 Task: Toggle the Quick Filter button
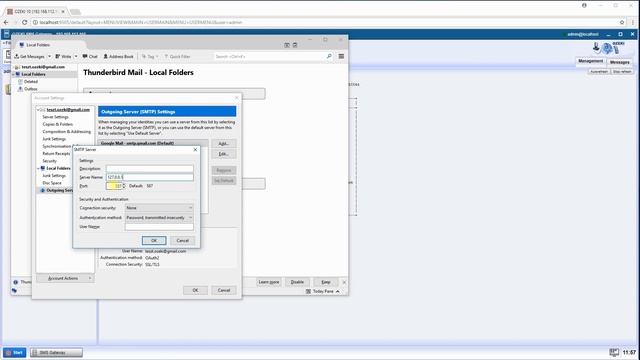pyautogui.click(x=177, y=56)
